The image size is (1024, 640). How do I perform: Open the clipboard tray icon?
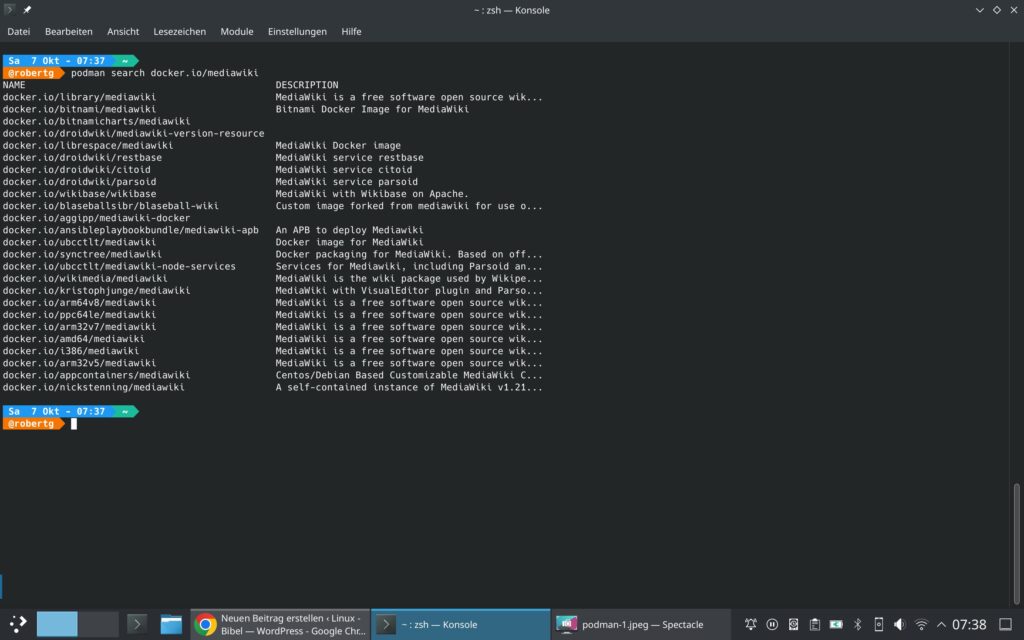(814, 624)
